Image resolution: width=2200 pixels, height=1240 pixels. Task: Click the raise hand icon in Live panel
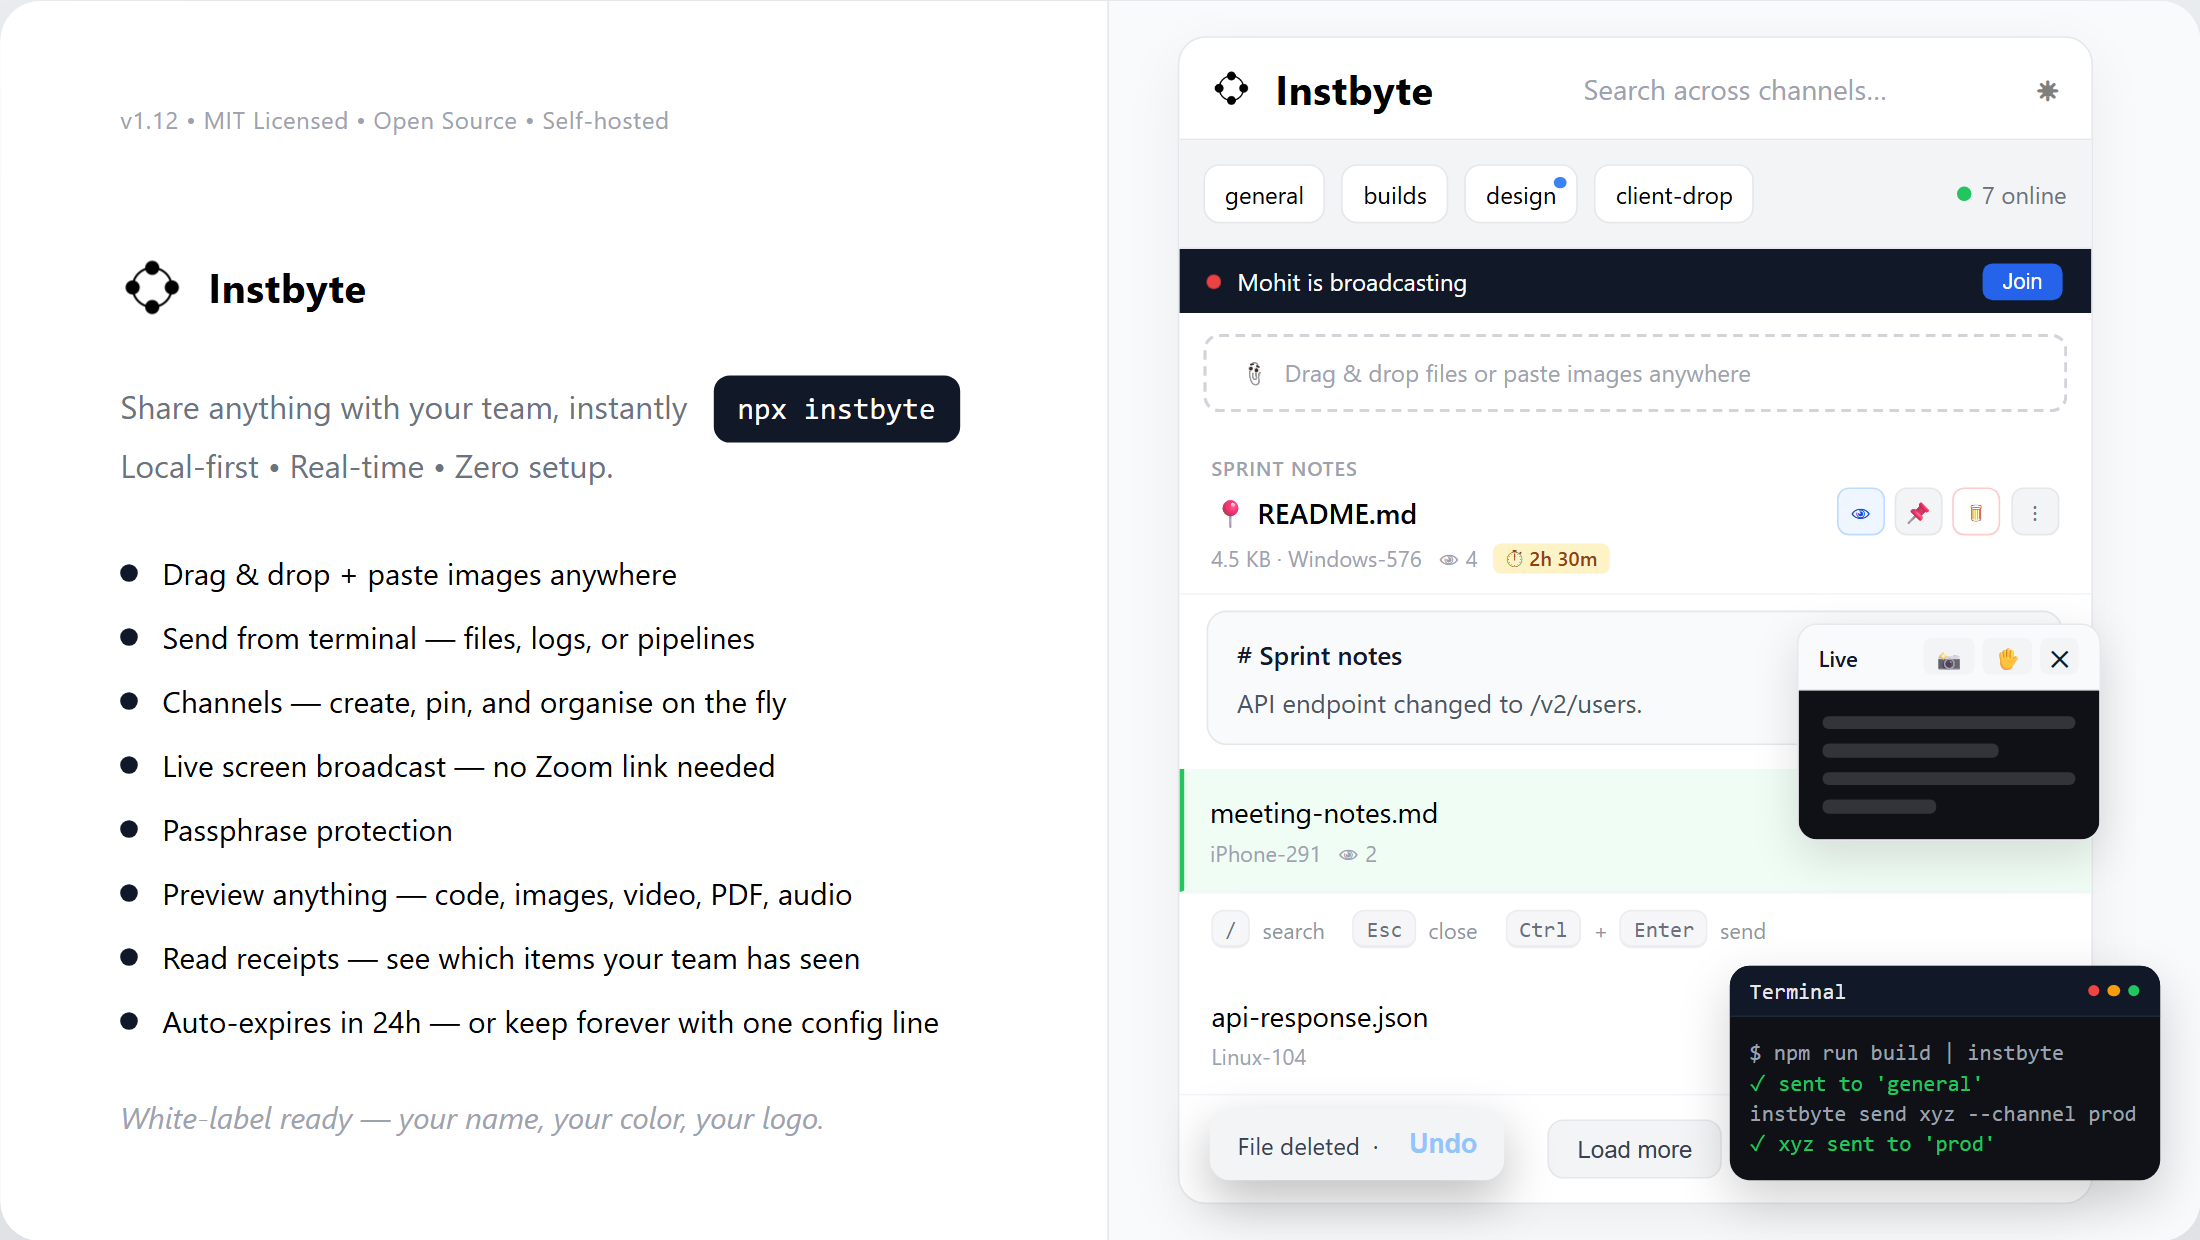tap(2007, 660)
